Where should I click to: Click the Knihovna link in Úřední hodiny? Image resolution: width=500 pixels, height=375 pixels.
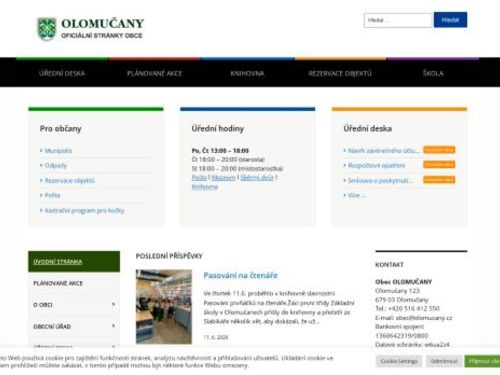[x=205, y=187]
